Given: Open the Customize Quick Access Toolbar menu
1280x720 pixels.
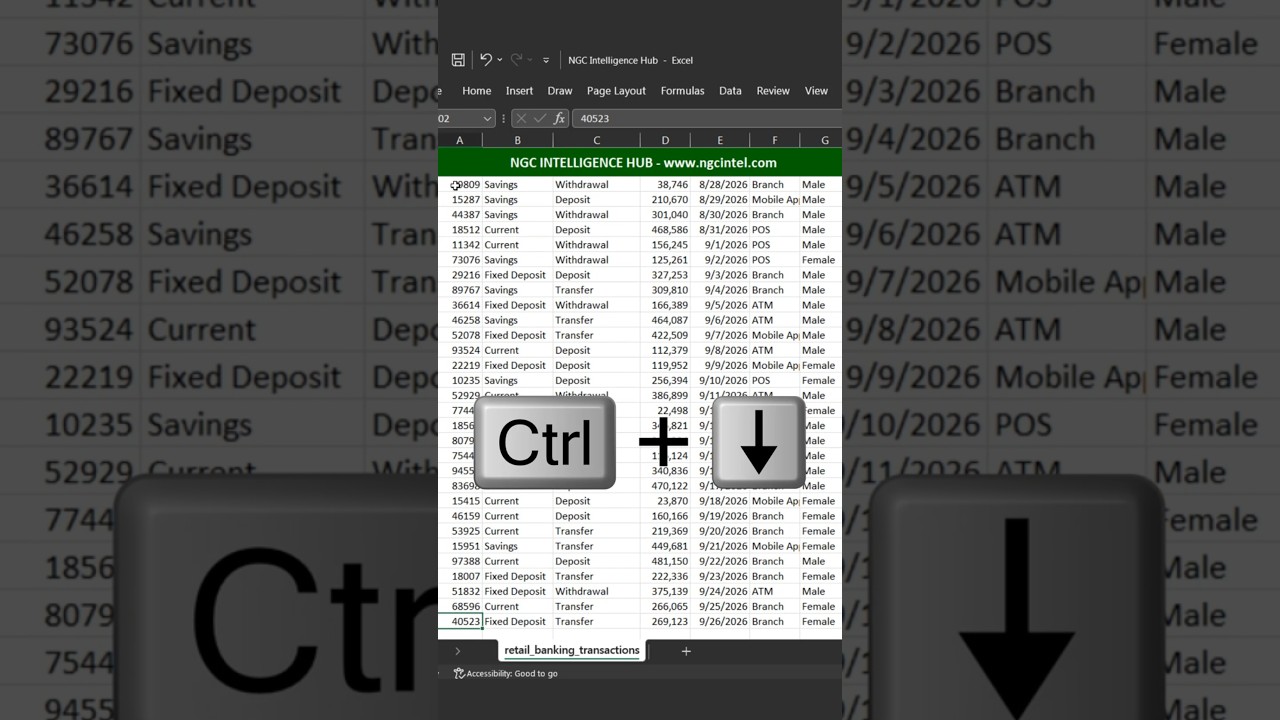Looking at the screenshot, I should pos(546,60).
